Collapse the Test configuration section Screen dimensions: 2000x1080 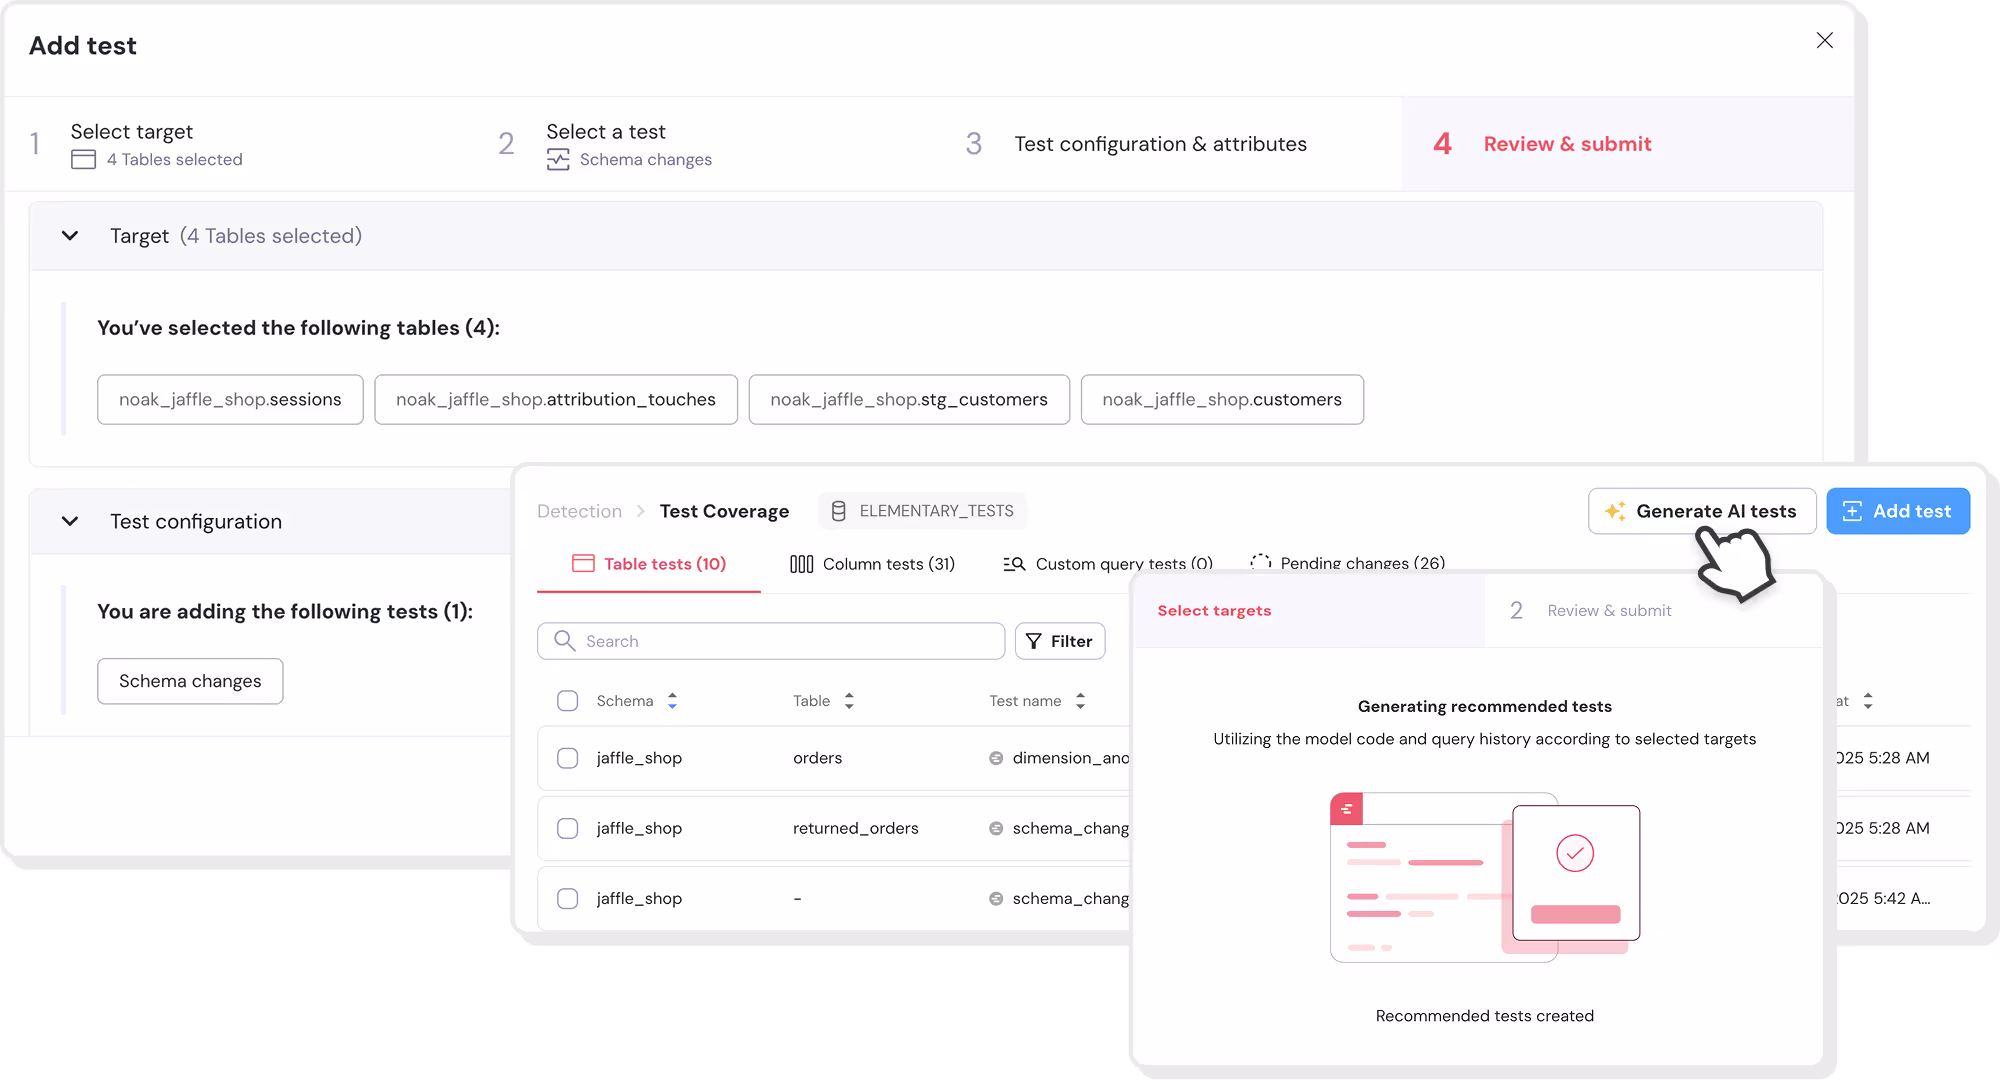coord(70,521)
